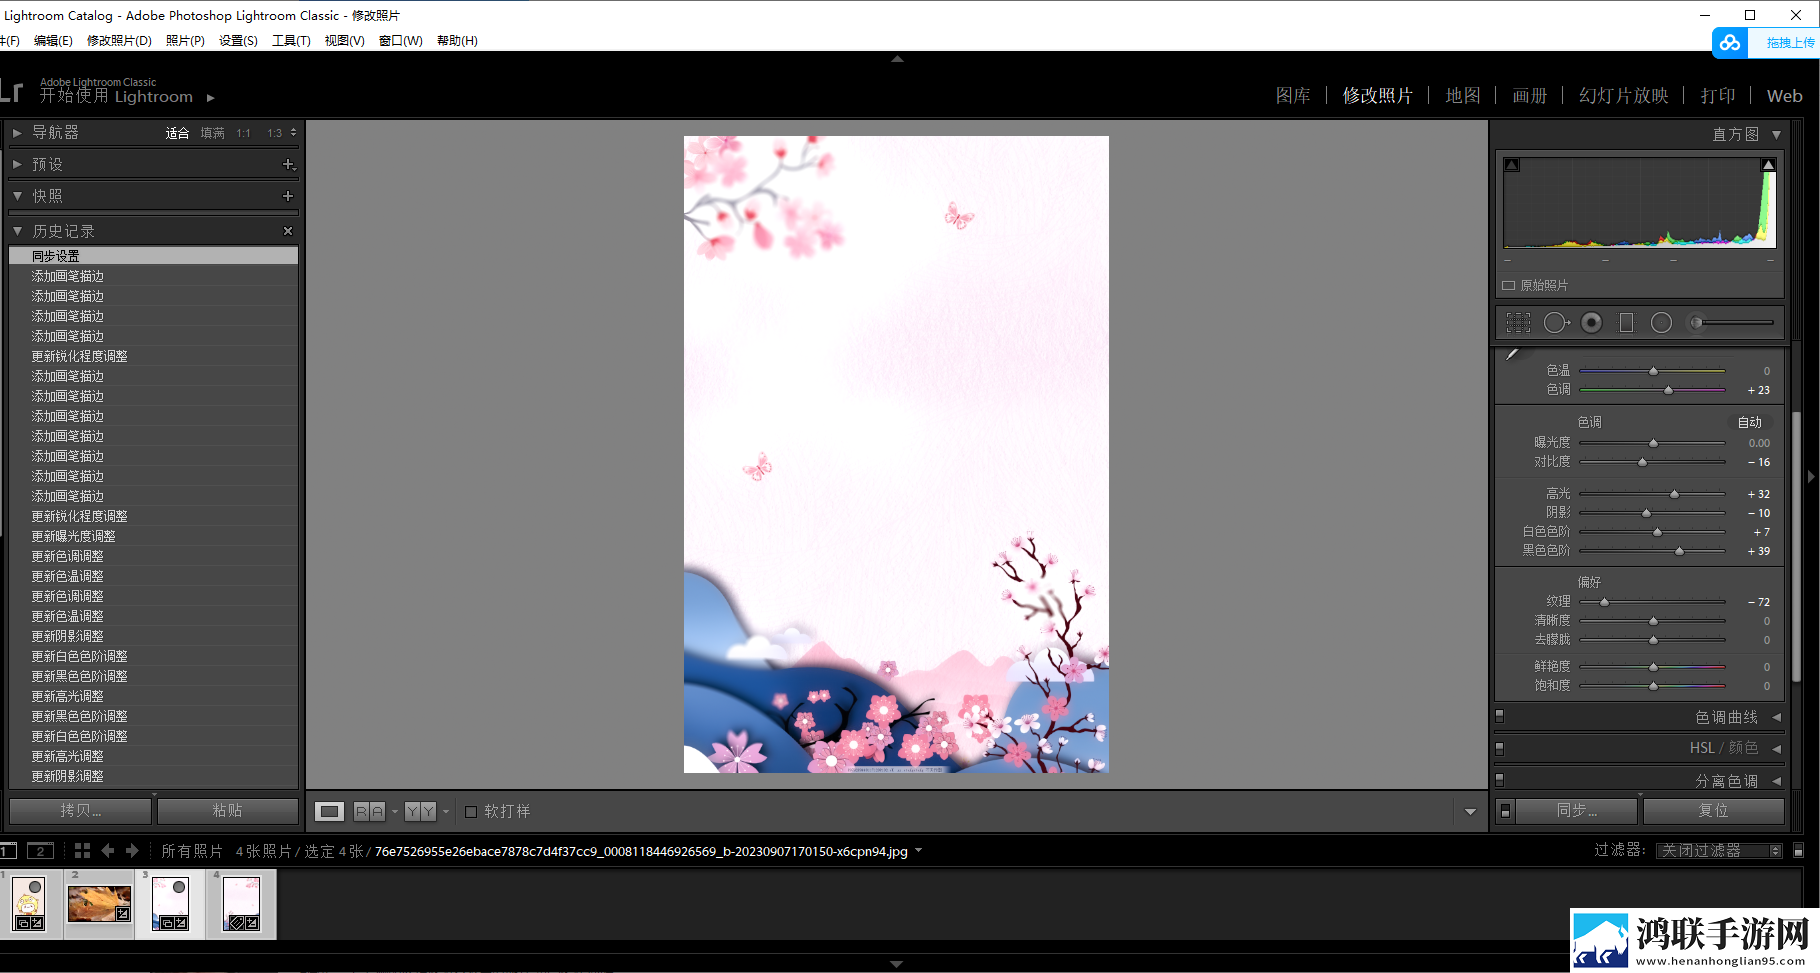1820x973 pixels.
Task: Show main window display 1
Action: (8, 851)
